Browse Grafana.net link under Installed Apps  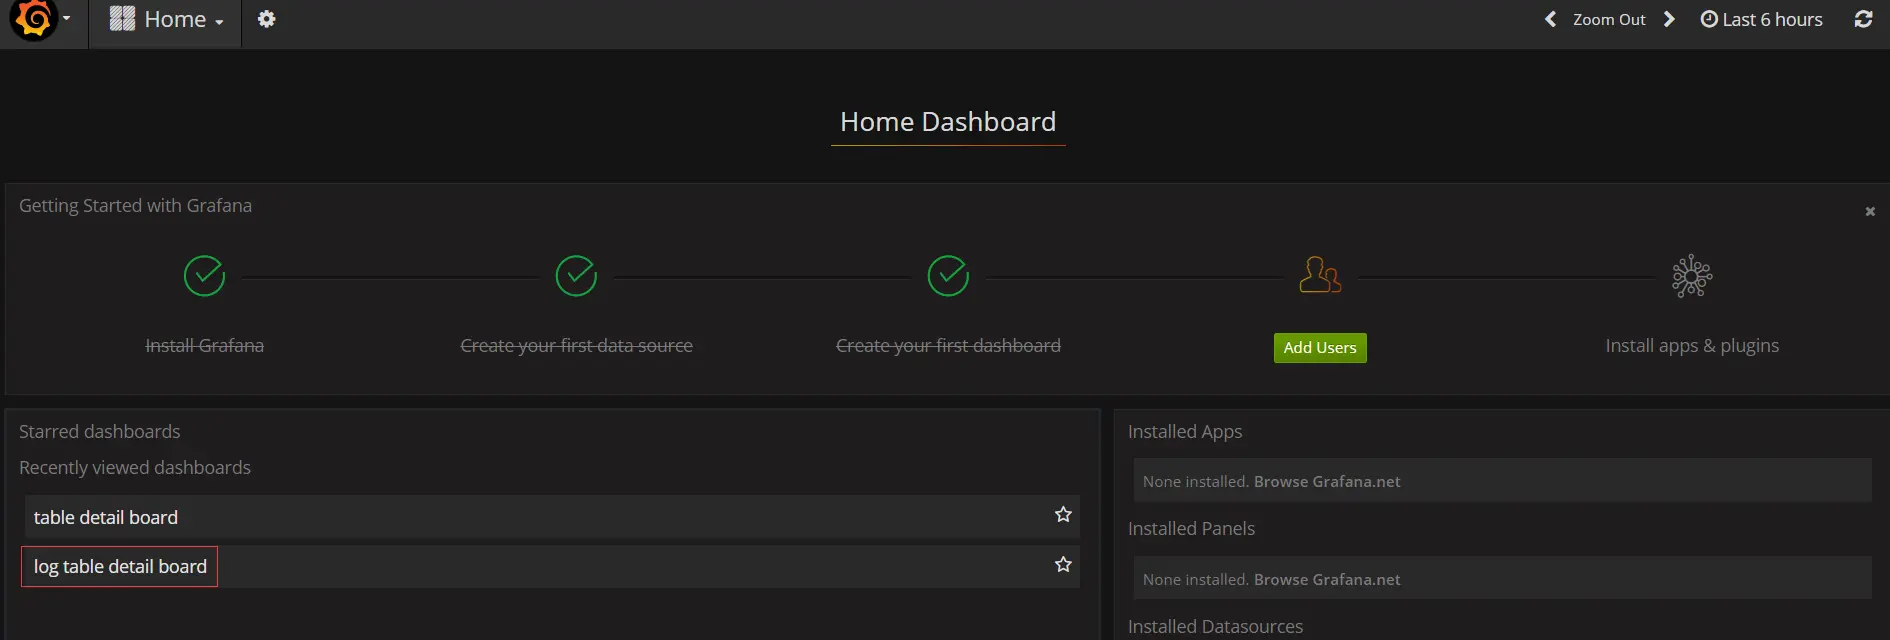[1327, 482]
